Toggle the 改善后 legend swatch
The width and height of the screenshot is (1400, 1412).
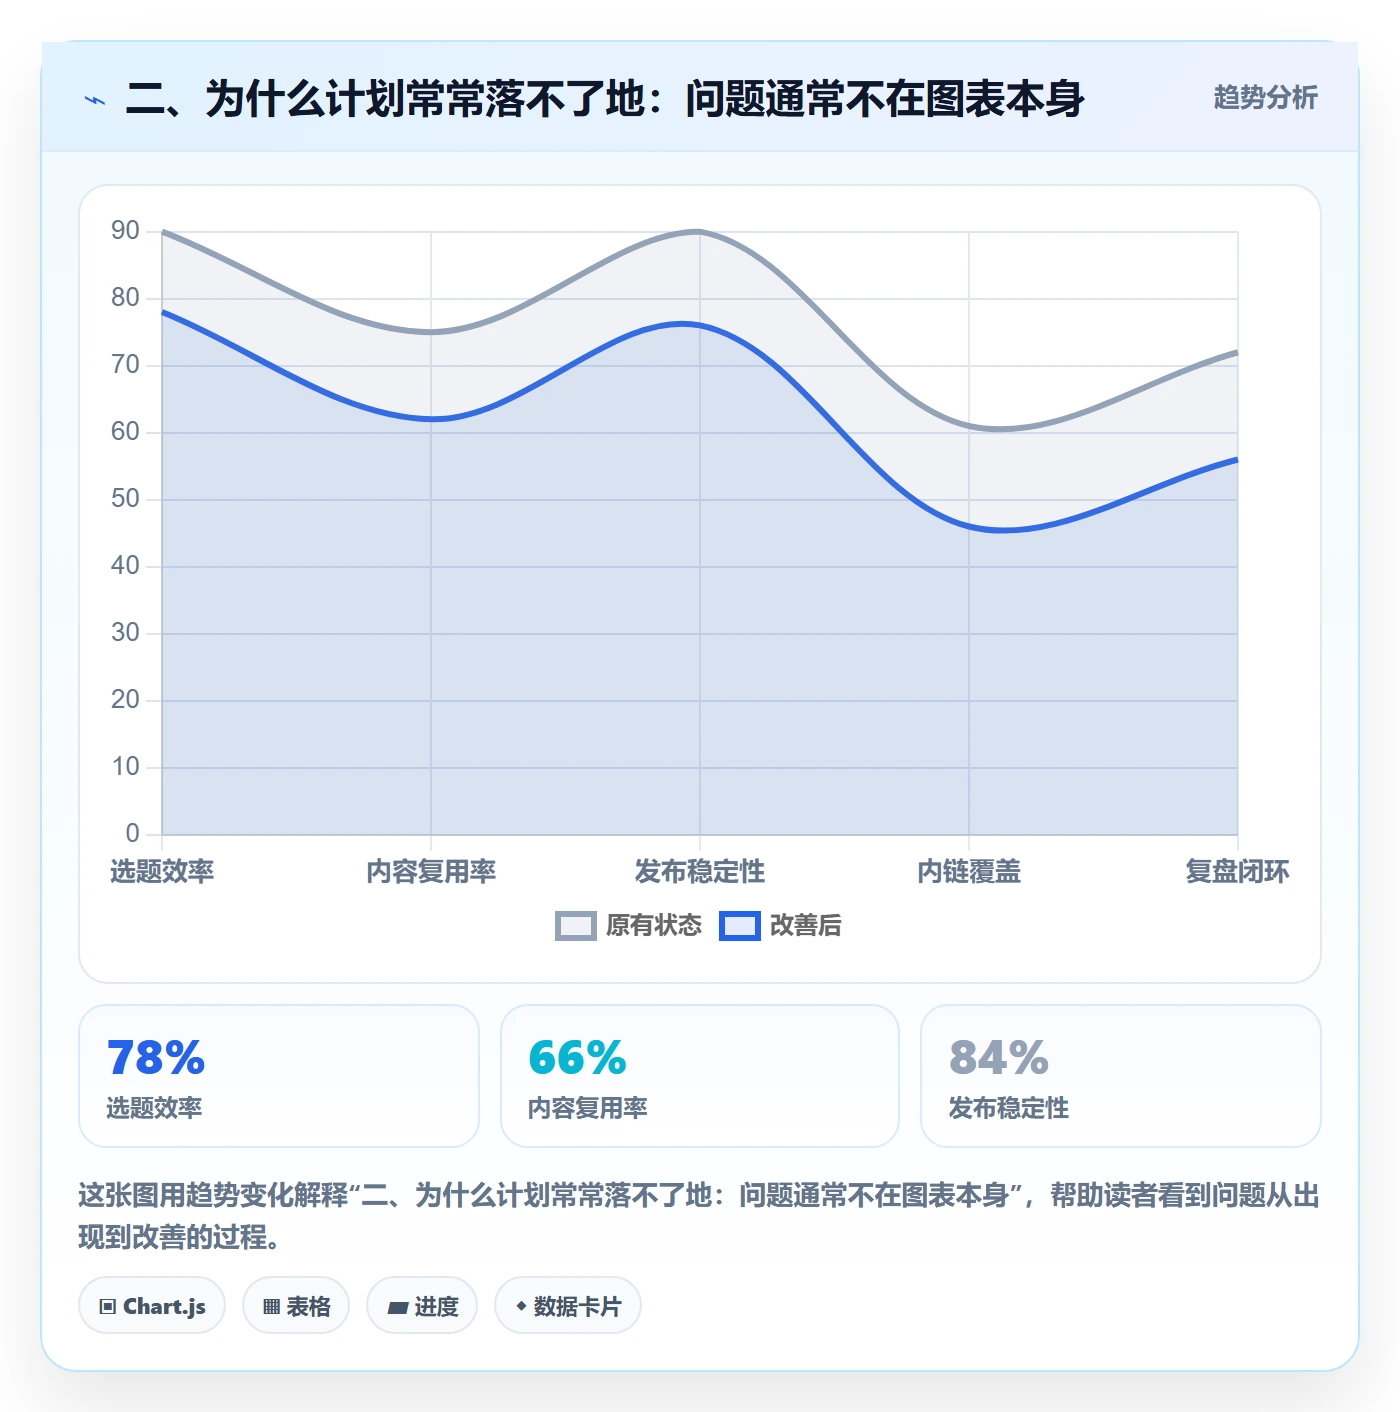click(740, 926)
